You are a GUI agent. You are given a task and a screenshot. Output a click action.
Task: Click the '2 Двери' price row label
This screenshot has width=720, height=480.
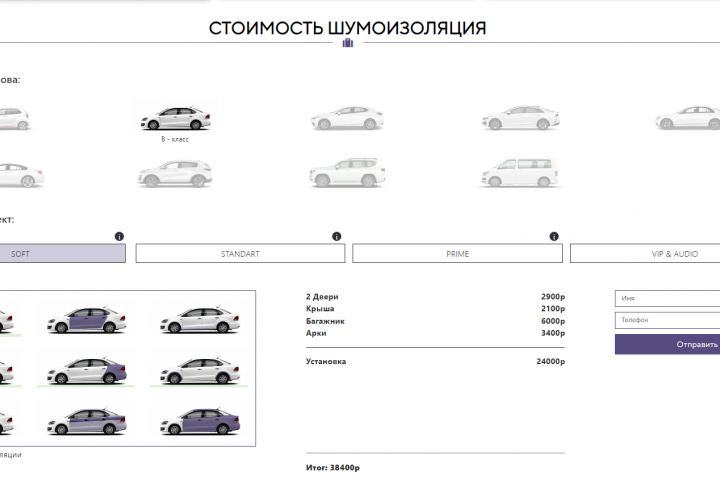coord(322,297)
